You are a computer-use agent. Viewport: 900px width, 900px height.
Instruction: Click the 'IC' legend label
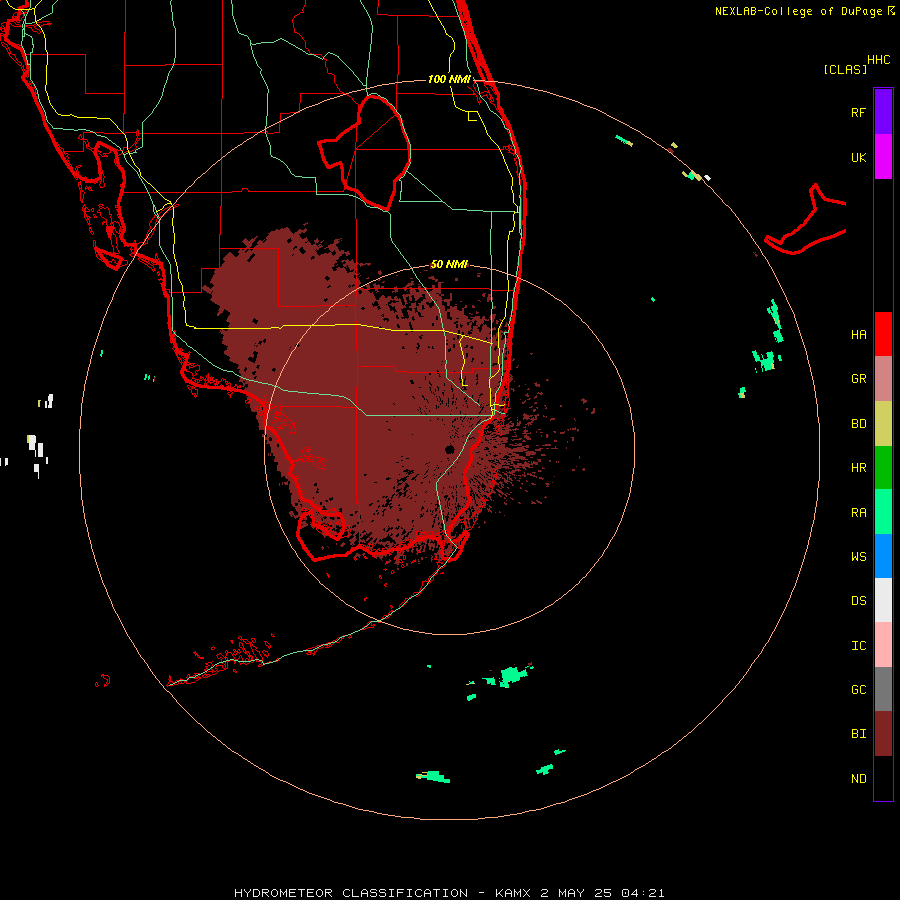858,646
